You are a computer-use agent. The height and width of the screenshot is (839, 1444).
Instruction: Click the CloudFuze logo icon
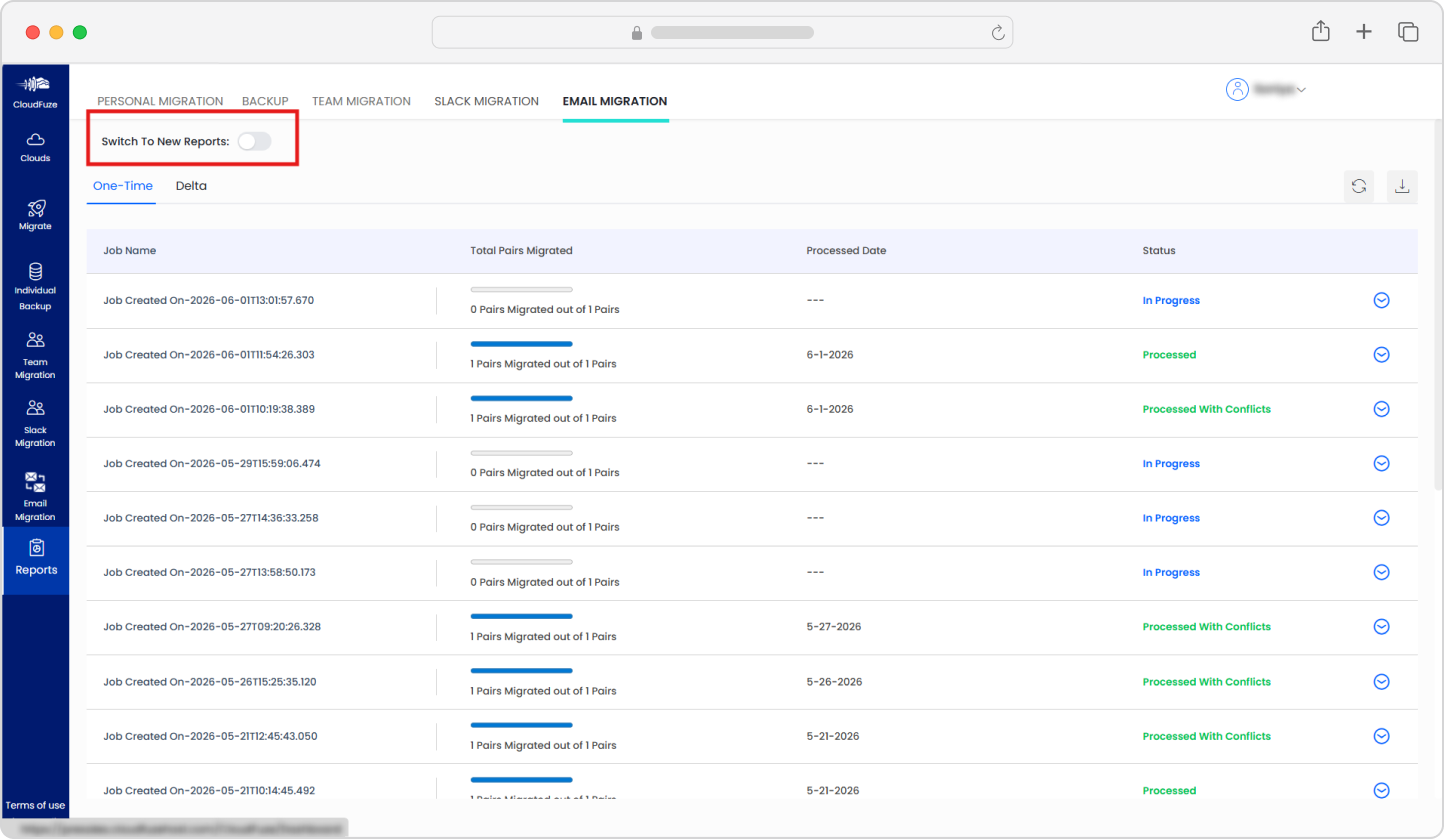tap(35, 84)
